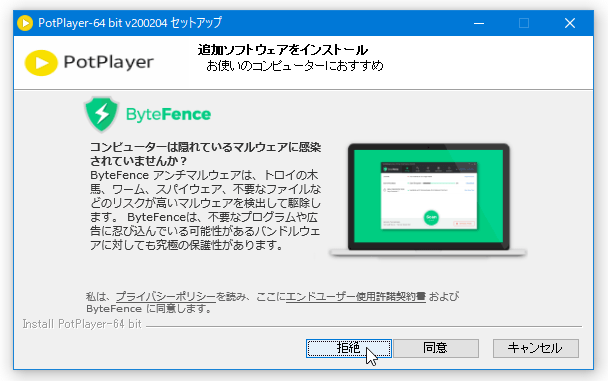The height and width of the screenshot is (381, 608).
Task: Close the PotPlayer setup window
Action: (570, 23)
